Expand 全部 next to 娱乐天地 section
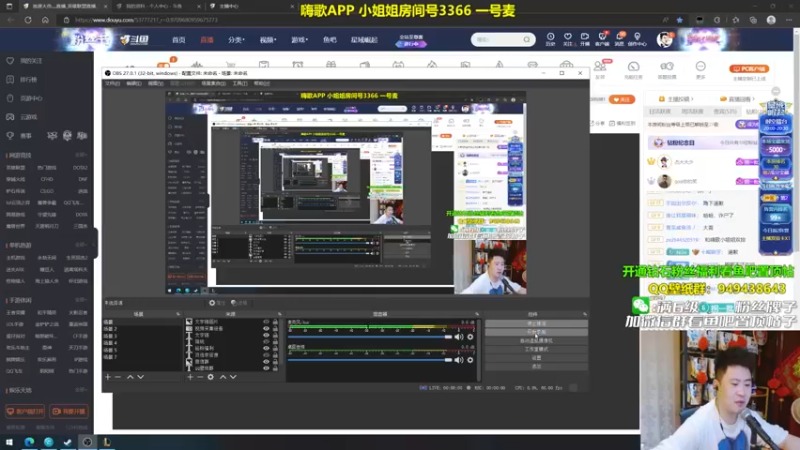This screenshot has width=800, height=450. 81,390
